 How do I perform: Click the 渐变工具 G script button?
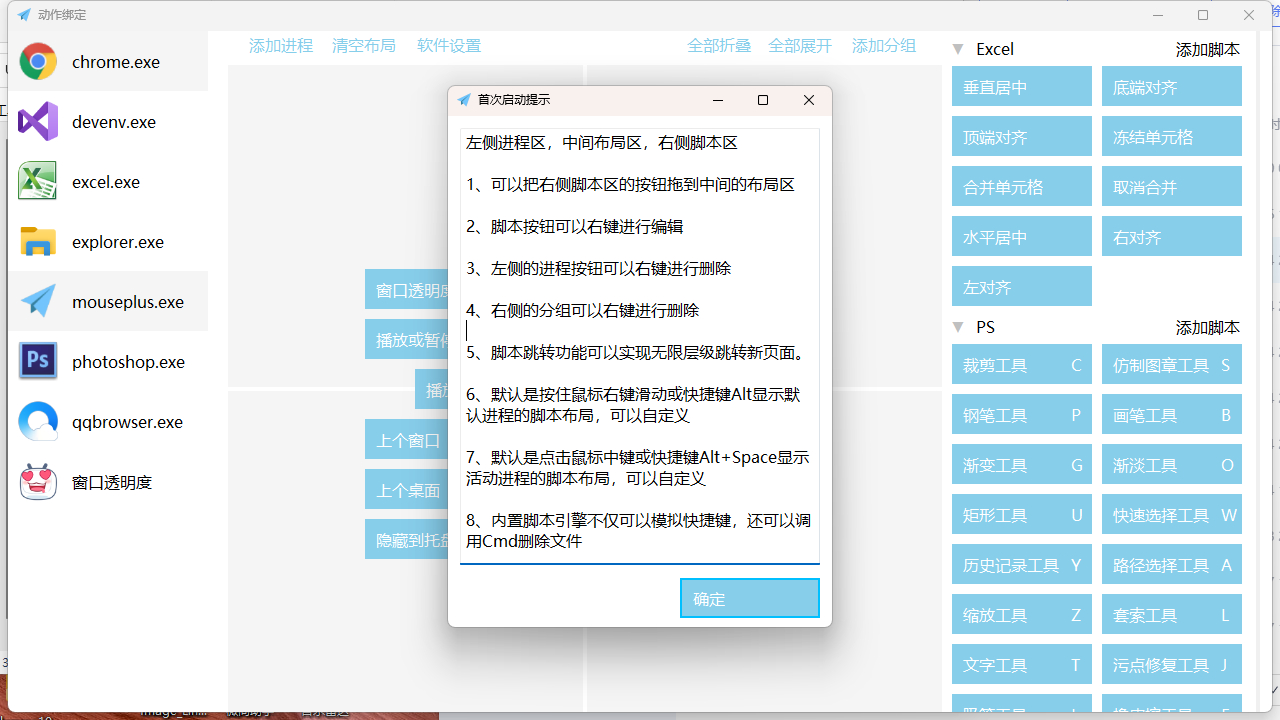pos(1022,465)
